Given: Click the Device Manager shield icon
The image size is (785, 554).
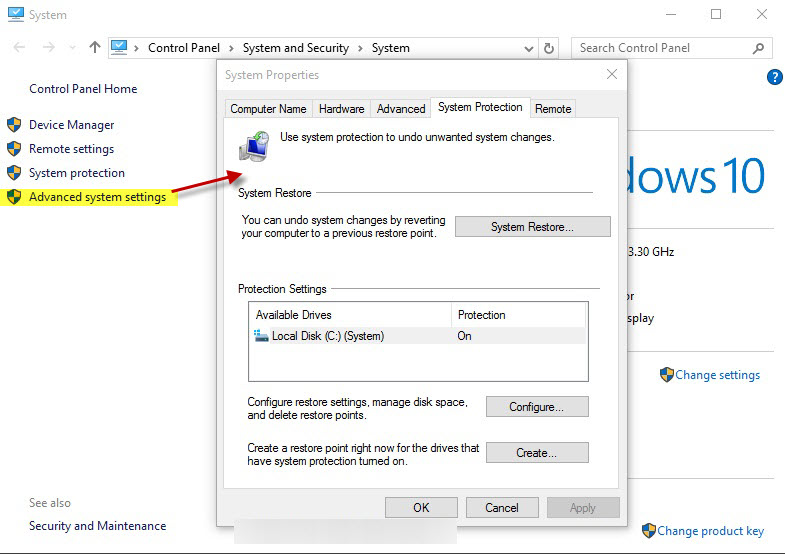Looking at the screenshot, I should (14, 125).
